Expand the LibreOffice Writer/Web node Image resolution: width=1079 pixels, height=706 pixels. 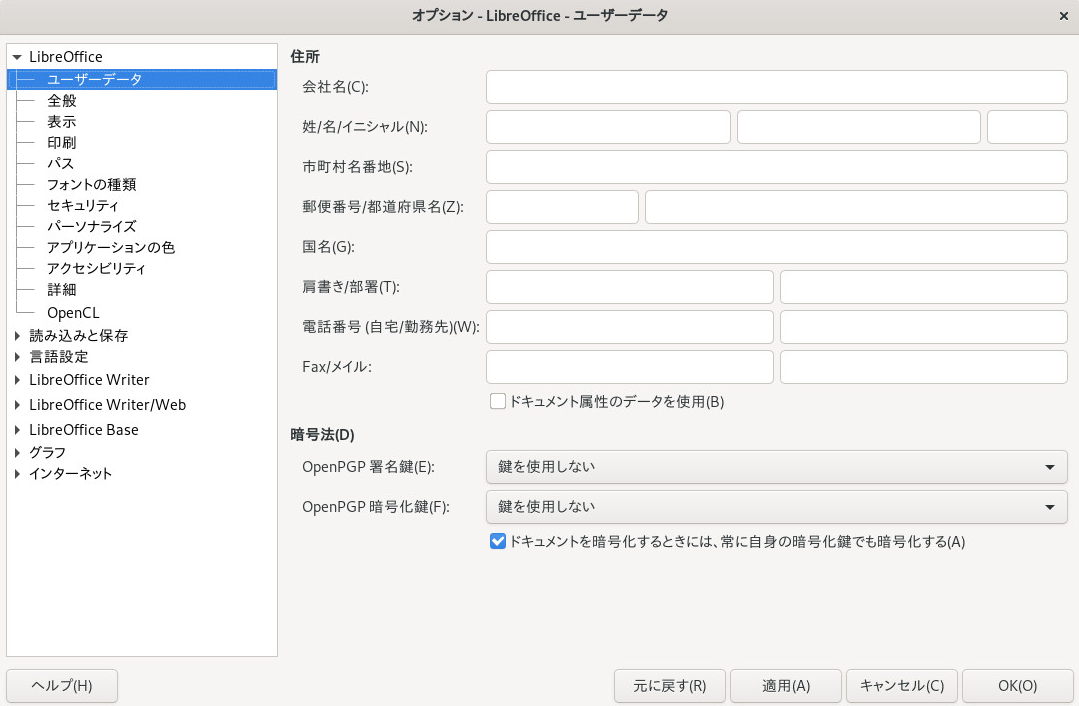(17, 405)
